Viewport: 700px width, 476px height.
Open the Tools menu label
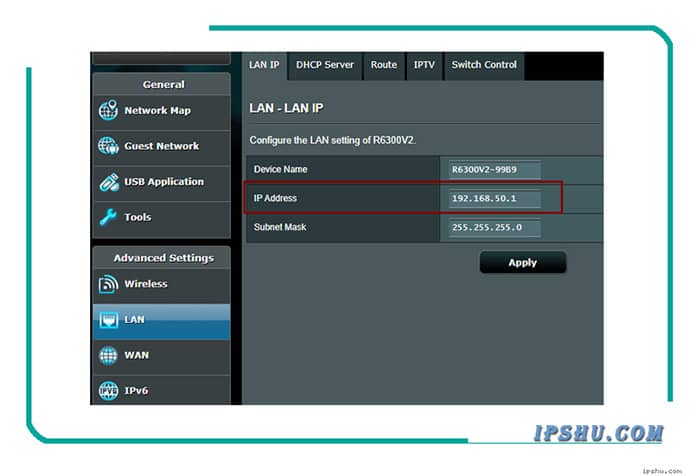click(138, 217)
